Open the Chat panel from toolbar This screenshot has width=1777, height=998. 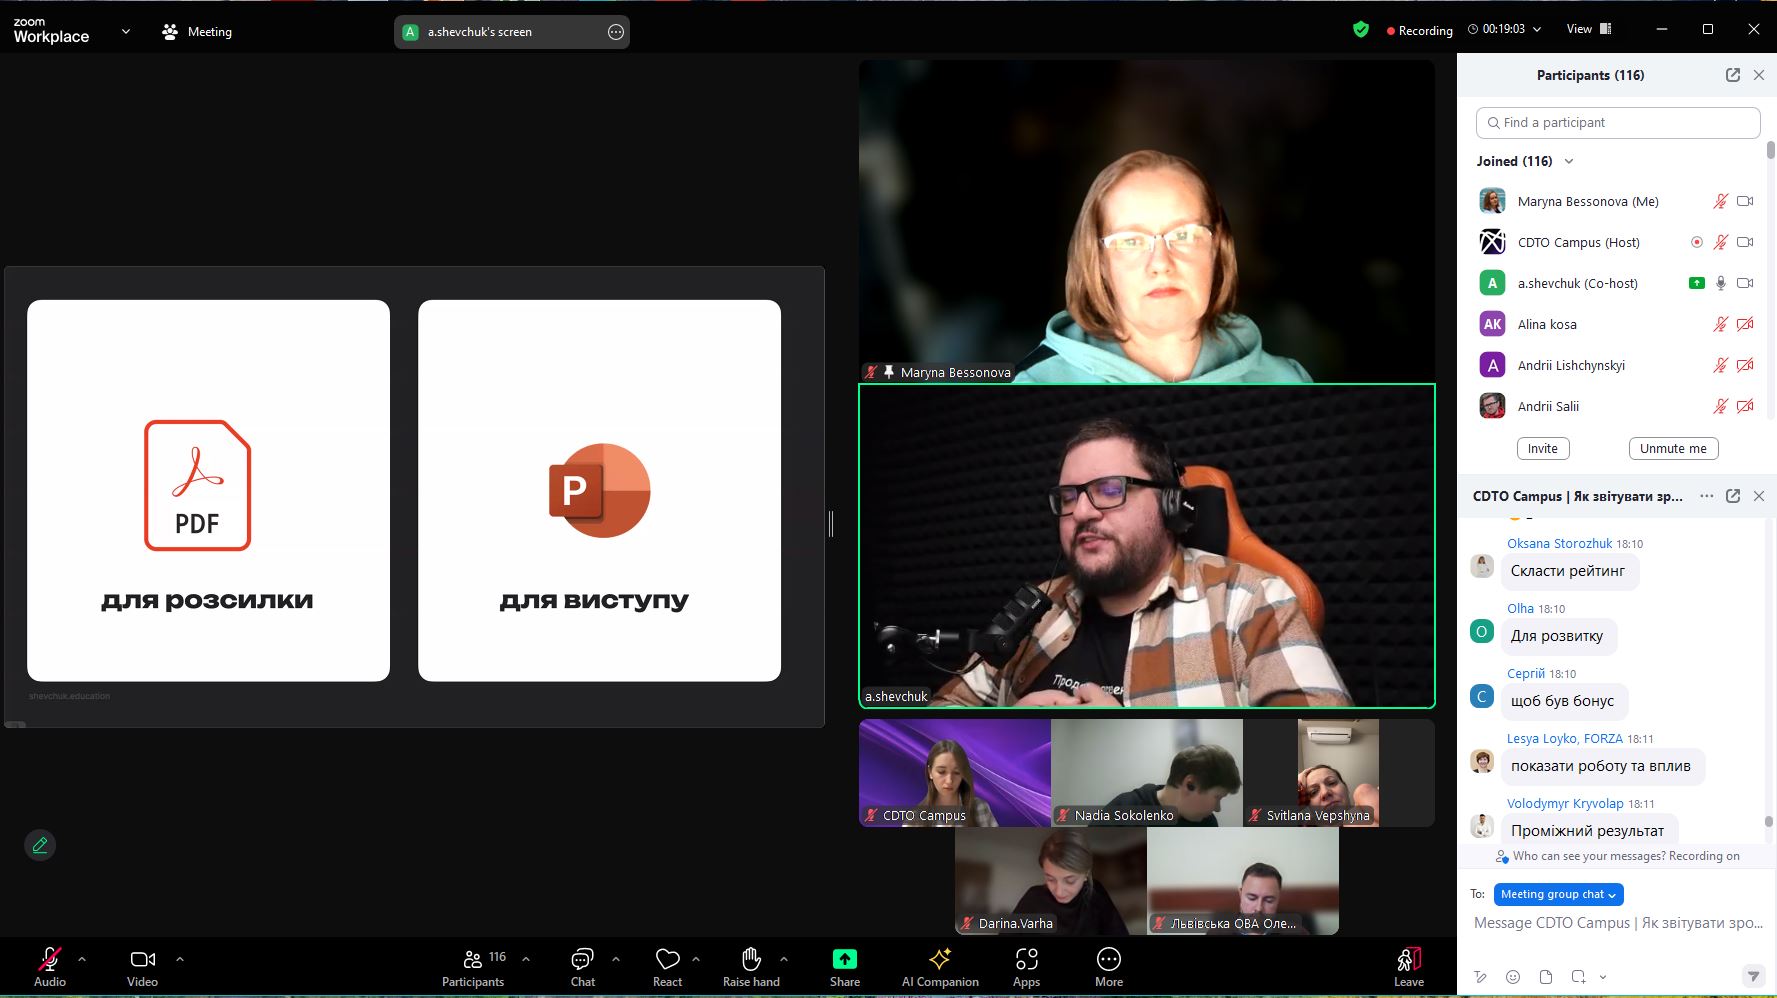[x=582, y=960]
